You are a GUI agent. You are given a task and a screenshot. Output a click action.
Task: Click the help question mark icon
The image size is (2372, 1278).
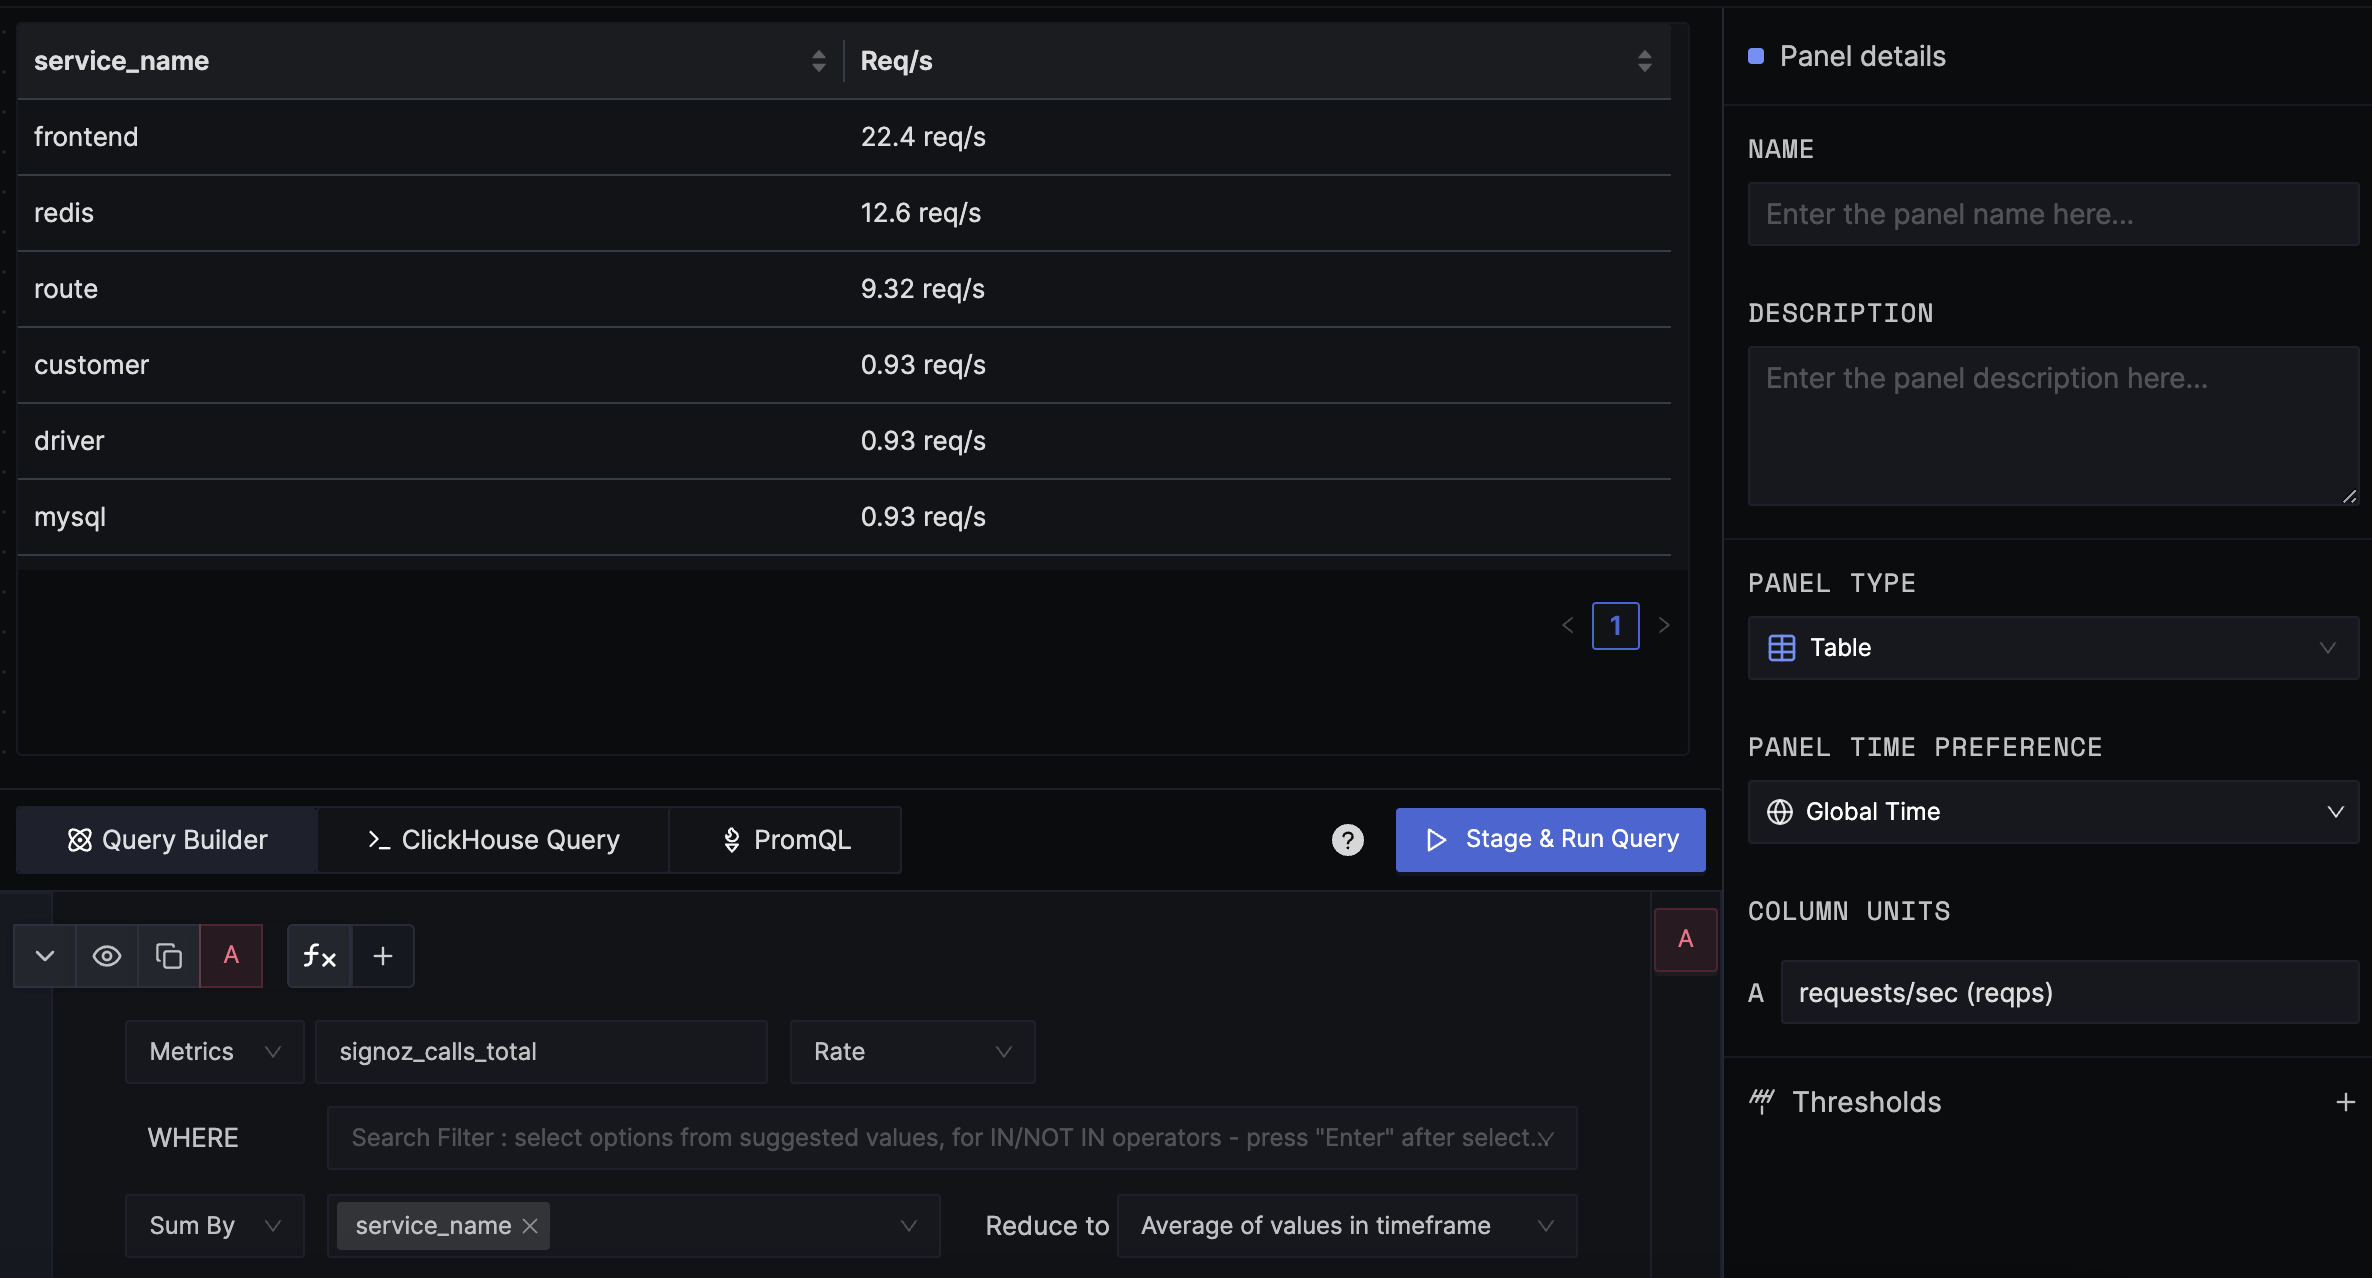[x=1348, y=839]
